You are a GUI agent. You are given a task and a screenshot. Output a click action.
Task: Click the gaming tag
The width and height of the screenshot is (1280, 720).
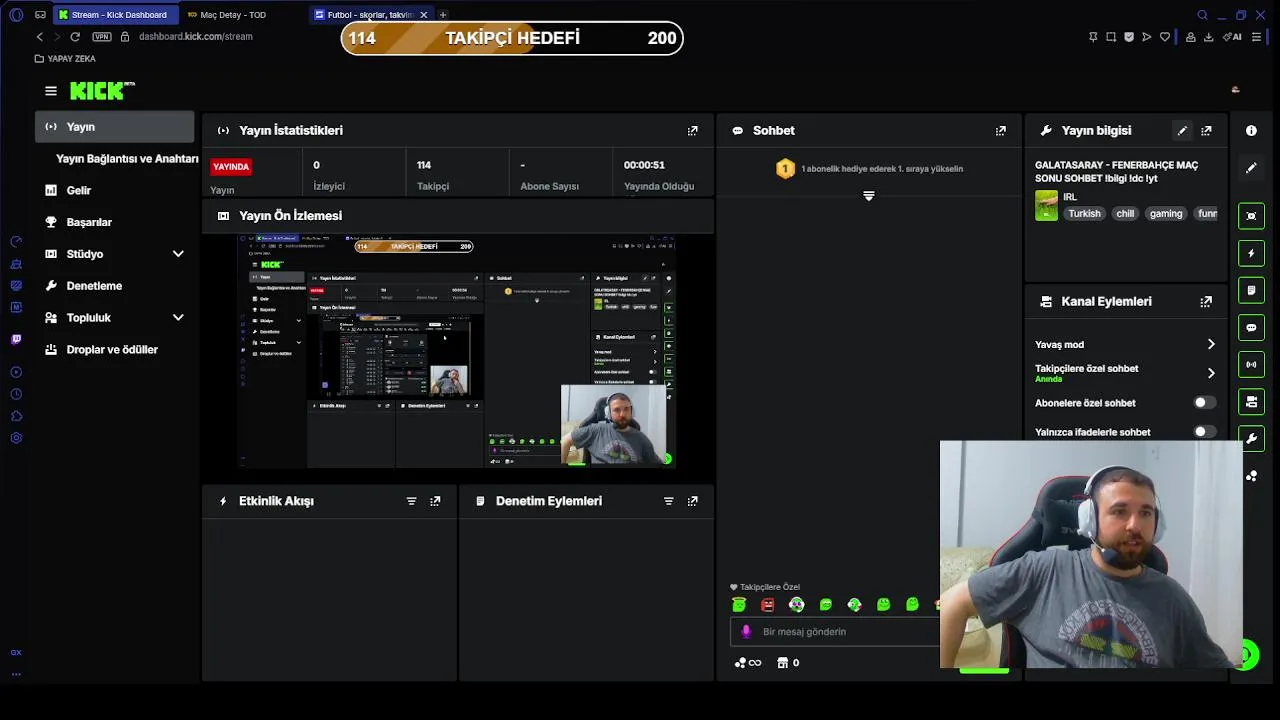tap(1166, 214)
